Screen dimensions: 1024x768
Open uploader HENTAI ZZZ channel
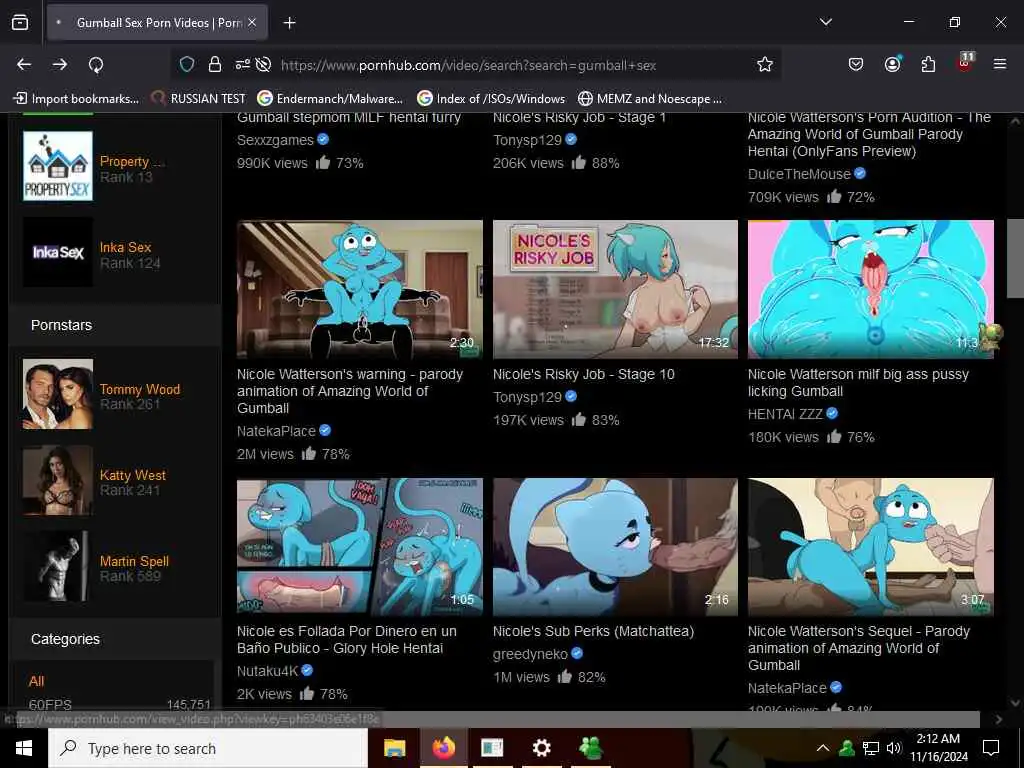785,414
